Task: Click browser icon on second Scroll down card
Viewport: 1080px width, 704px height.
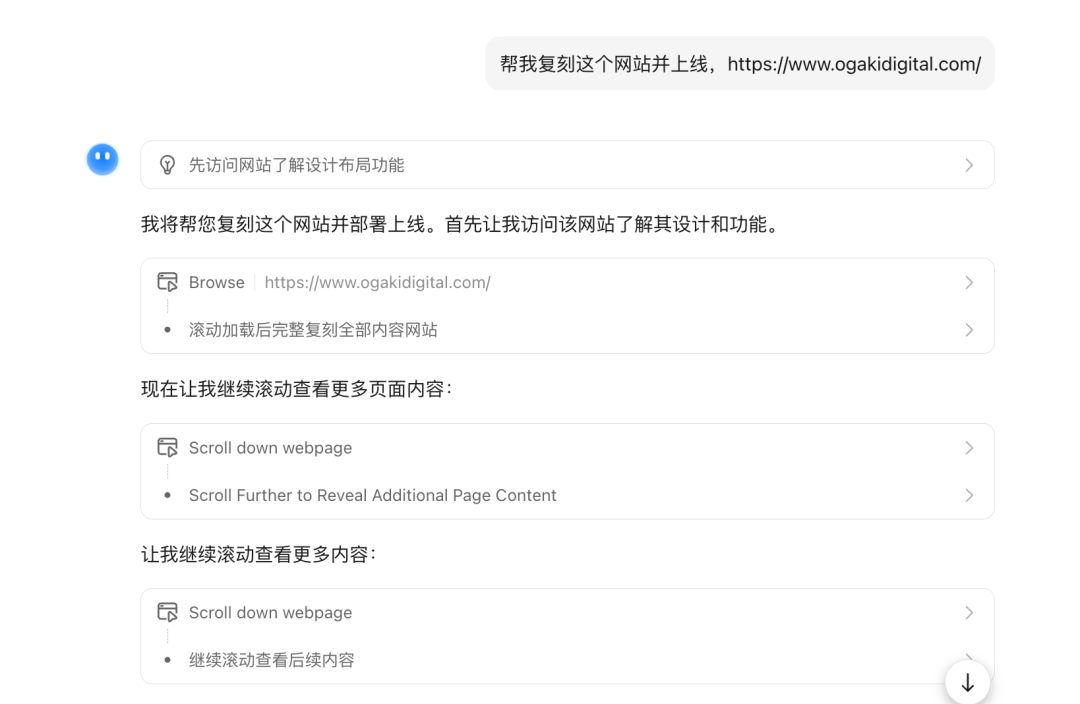Action: (x=169, y=612)
